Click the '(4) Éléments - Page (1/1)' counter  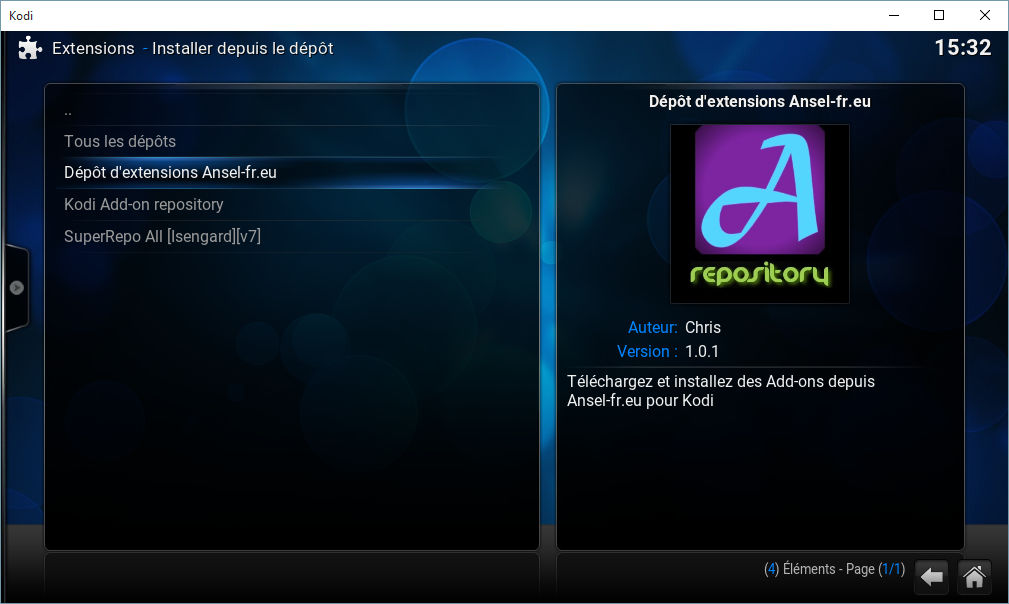[835, 569]
